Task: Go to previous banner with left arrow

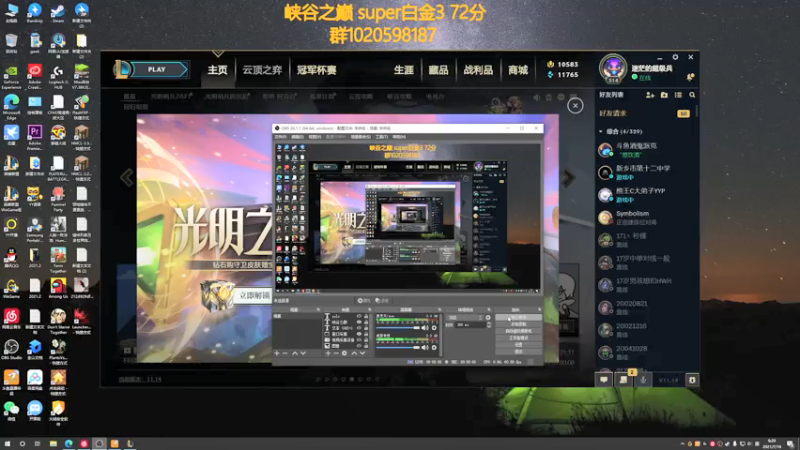Action: coord(127,178)
